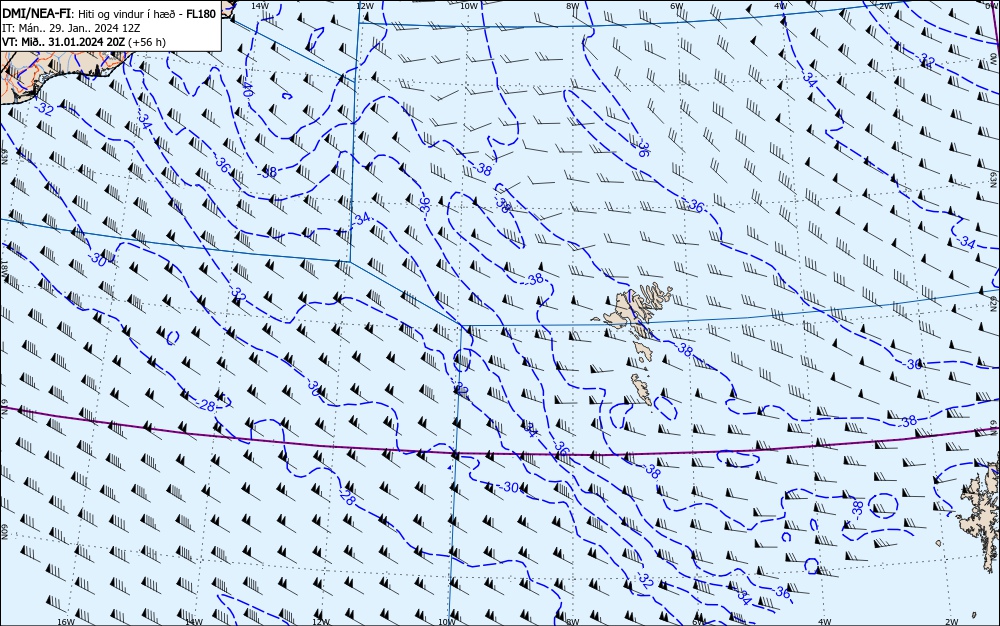The height and width of the screenshot is (626, 1000).
Task: Click the '60N' latitude label
Action: click(4, 532)
